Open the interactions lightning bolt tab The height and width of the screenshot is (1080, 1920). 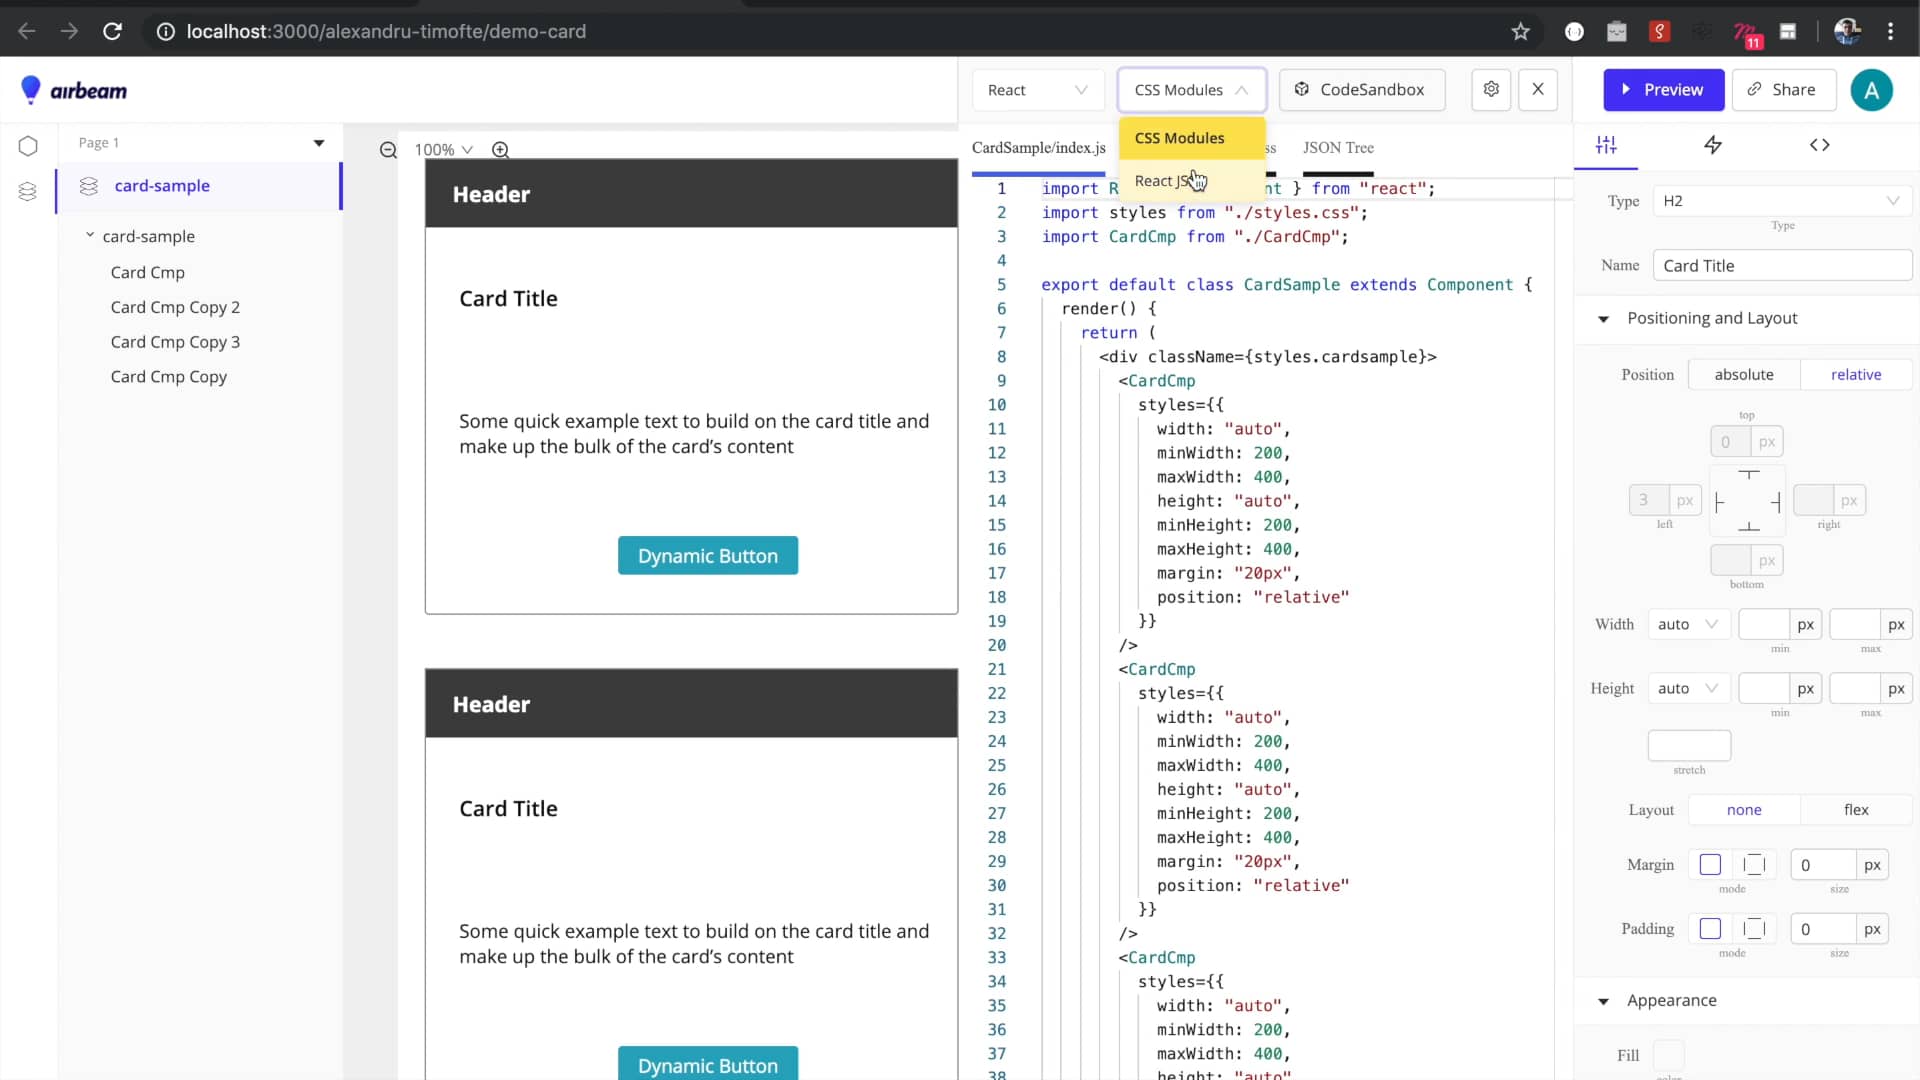click(1713, 145)
